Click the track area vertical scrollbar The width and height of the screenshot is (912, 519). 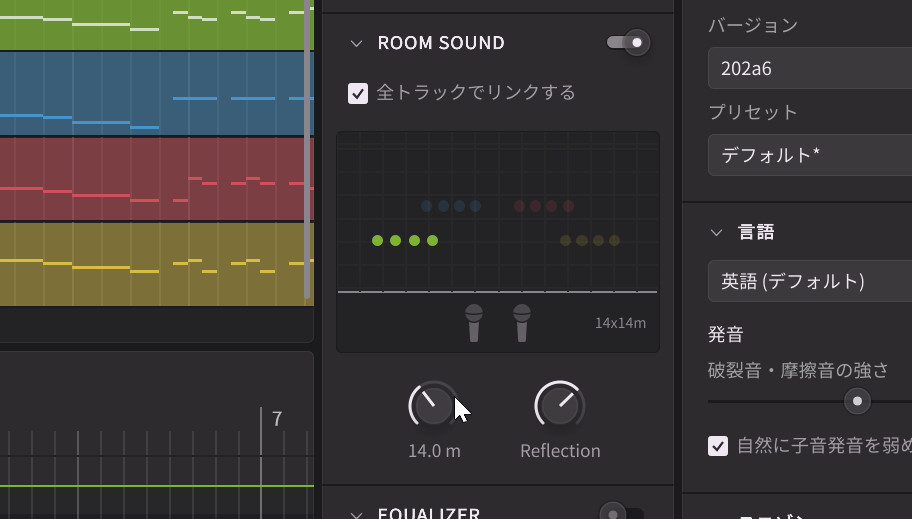click(x=308, y=150)
